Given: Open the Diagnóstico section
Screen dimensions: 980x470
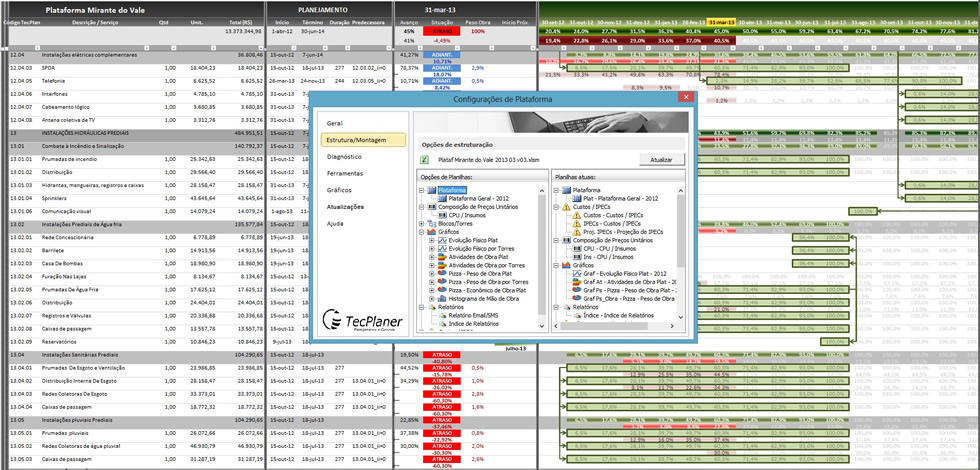Looking at the screenshot, I should pos(344,157).
